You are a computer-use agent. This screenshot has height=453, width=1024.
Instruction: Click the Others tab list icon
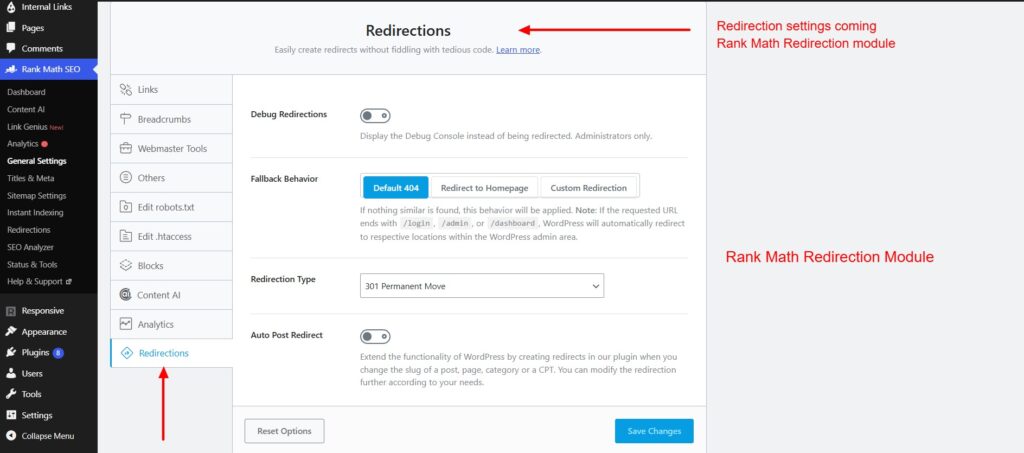(126, 178)
